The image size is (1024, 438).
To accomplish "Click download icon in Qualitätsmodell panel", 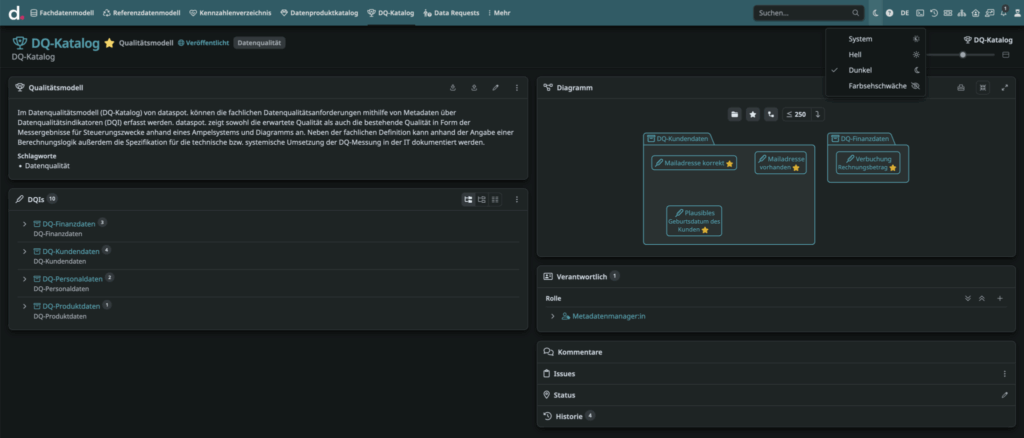I will coord(453,87).
